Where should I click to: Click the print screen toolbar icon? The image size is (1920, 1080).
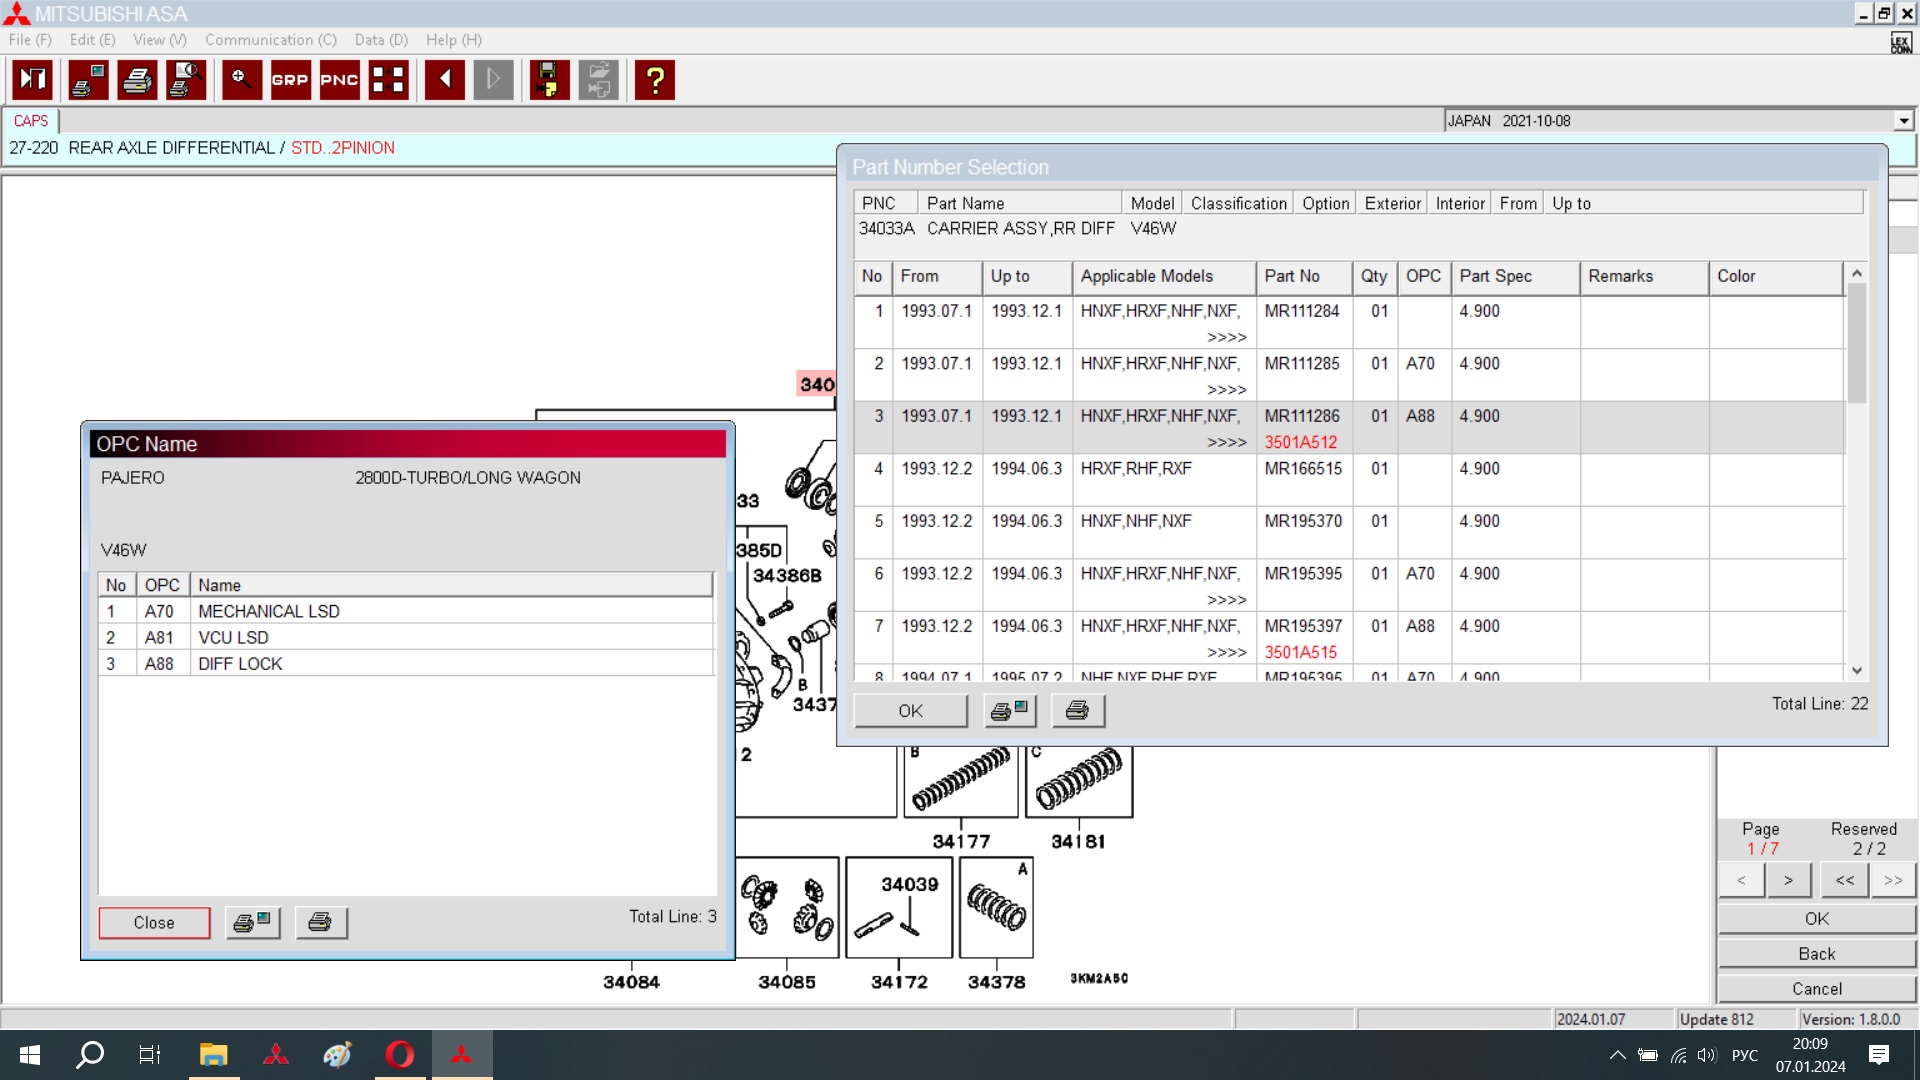(x=88, y=80)
